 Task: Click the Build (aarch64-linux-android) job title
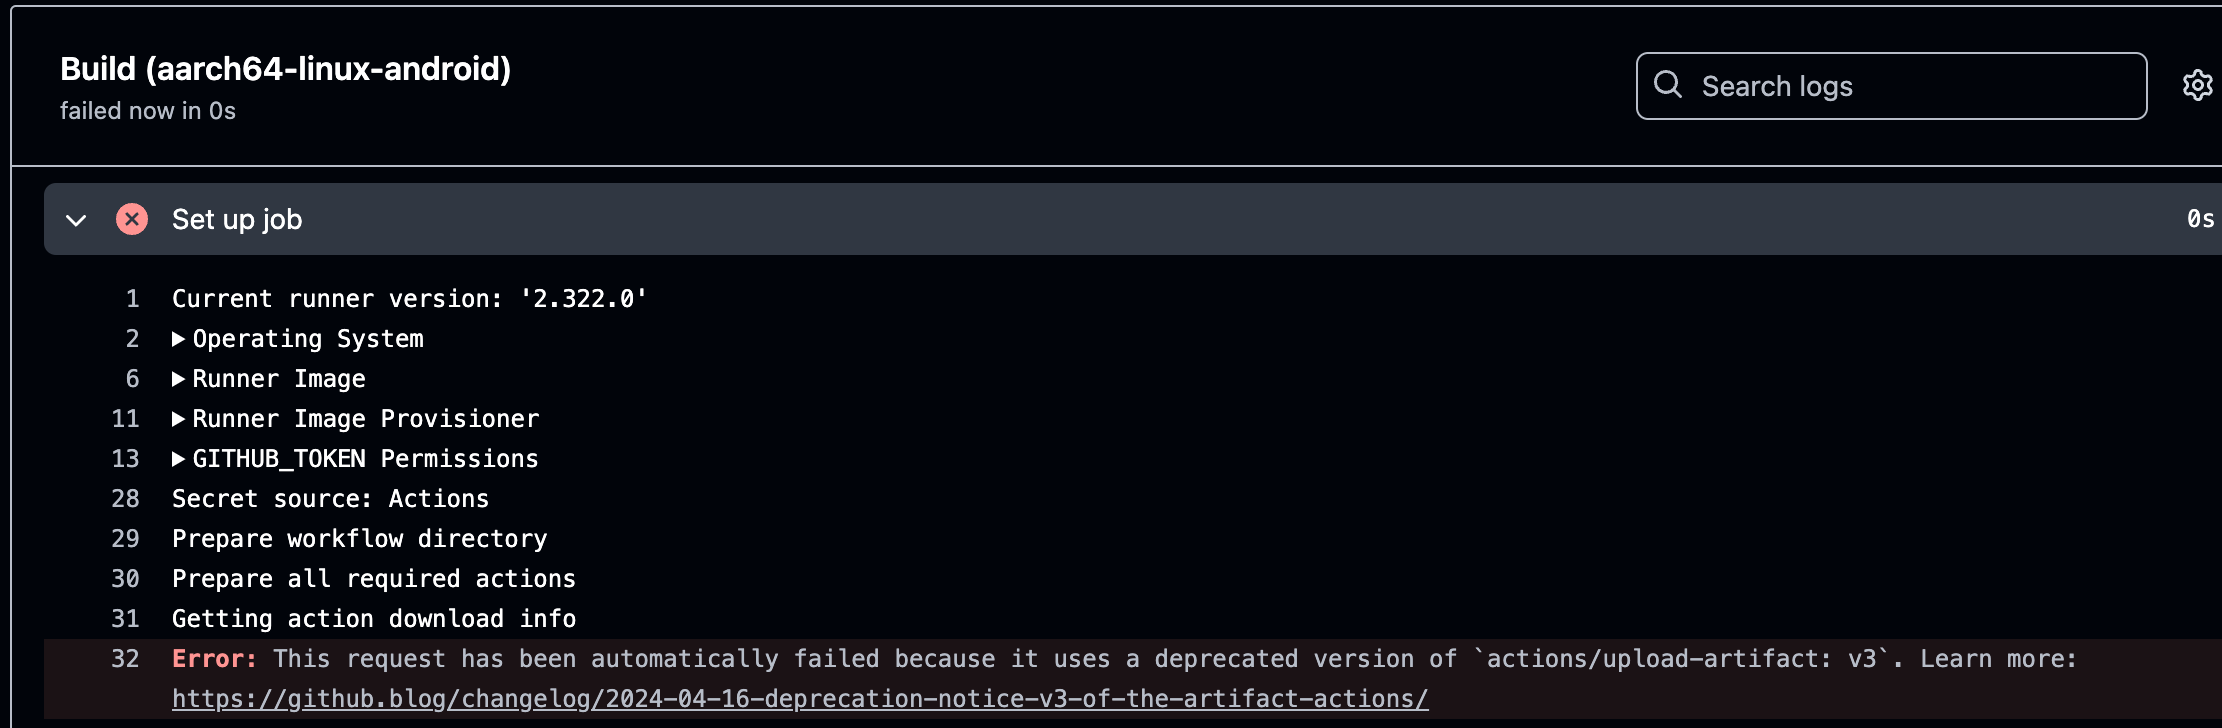285,69
